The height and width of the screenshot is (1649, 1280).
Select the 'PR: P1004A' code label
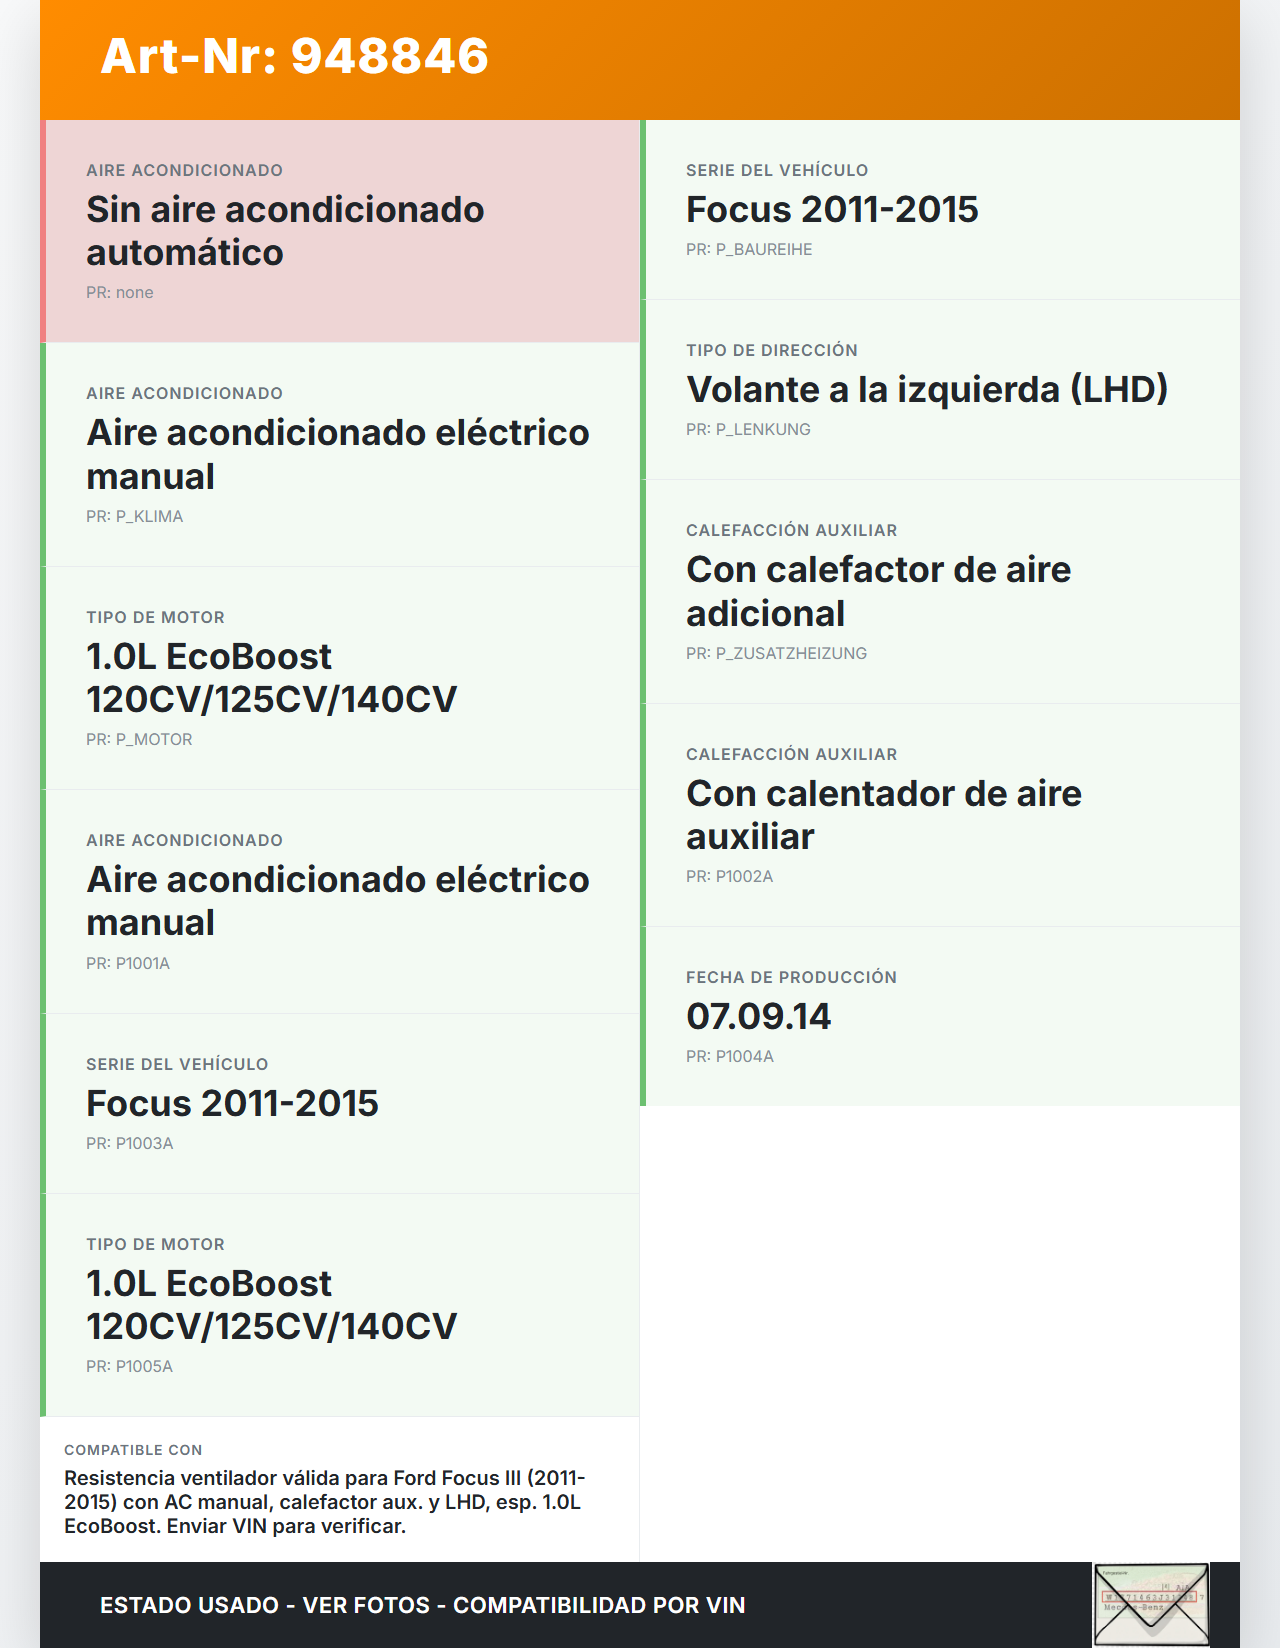point(730,1056)
